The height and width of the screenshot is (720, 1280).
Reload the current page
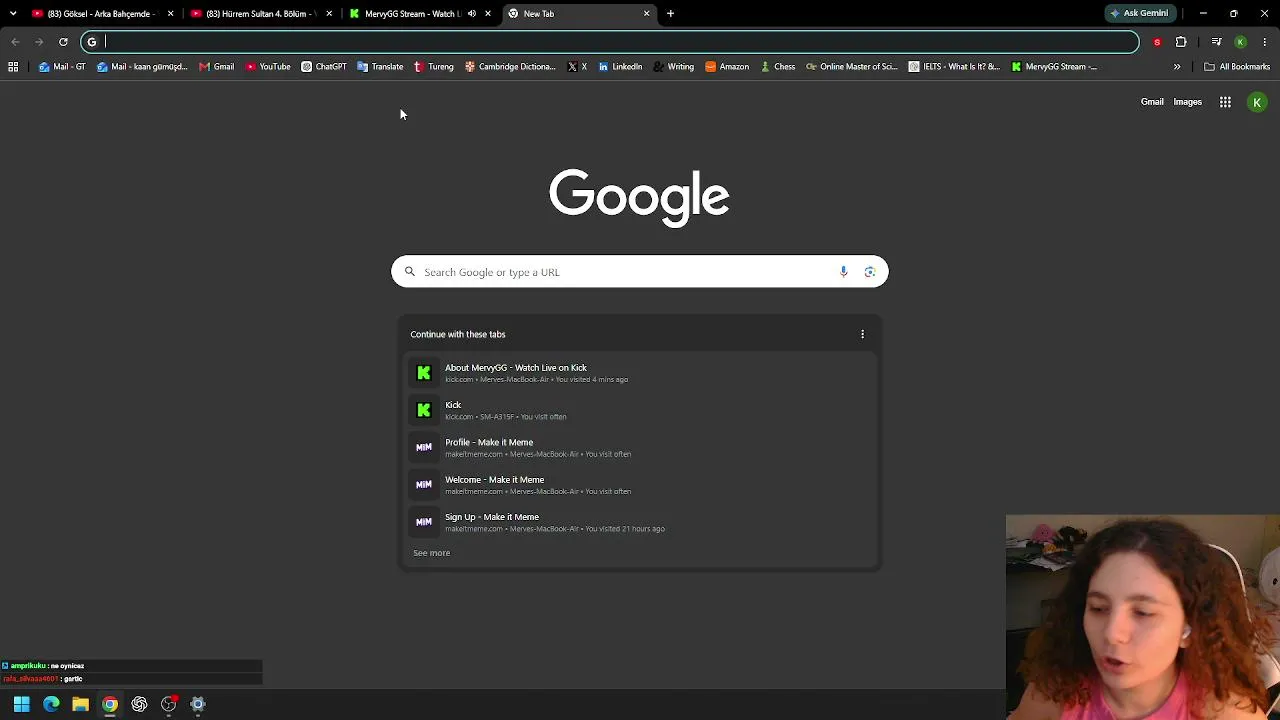coord(63,42)
